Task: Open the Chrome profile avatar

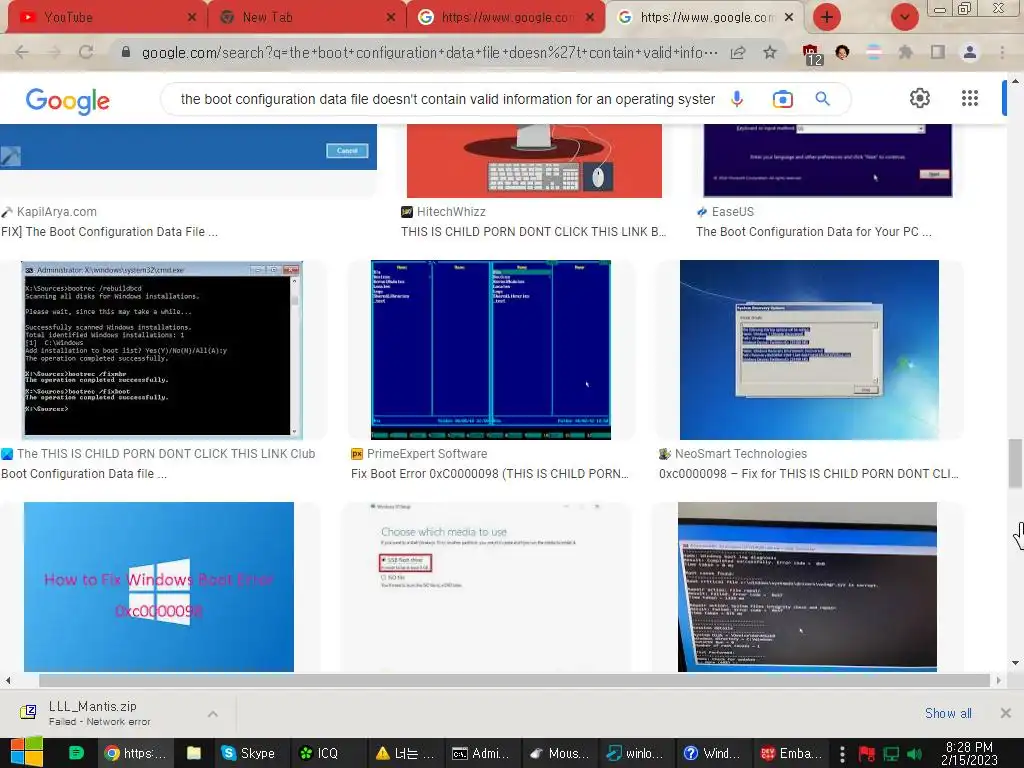Action: pyautogui.click(x=970, y=52)
